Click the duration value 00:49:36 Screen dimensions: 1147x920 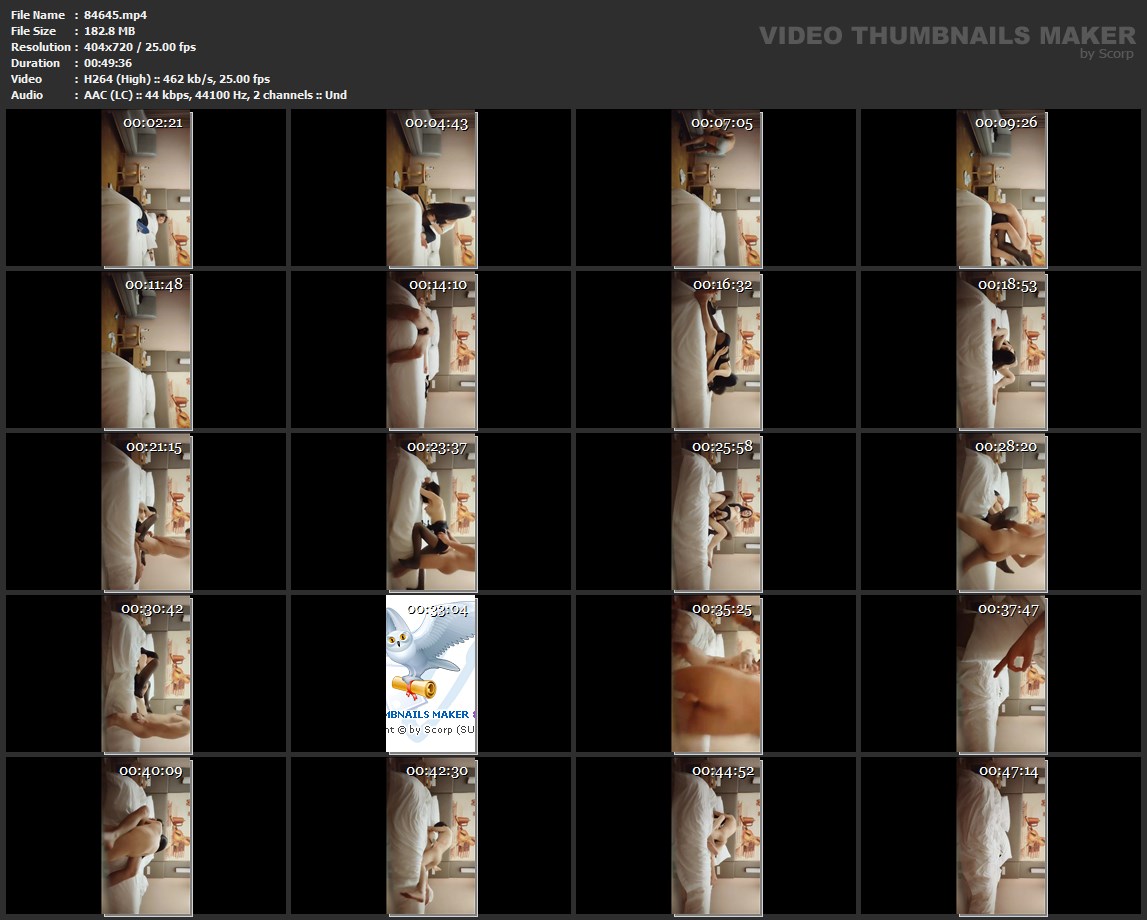(x=108, y=63)
